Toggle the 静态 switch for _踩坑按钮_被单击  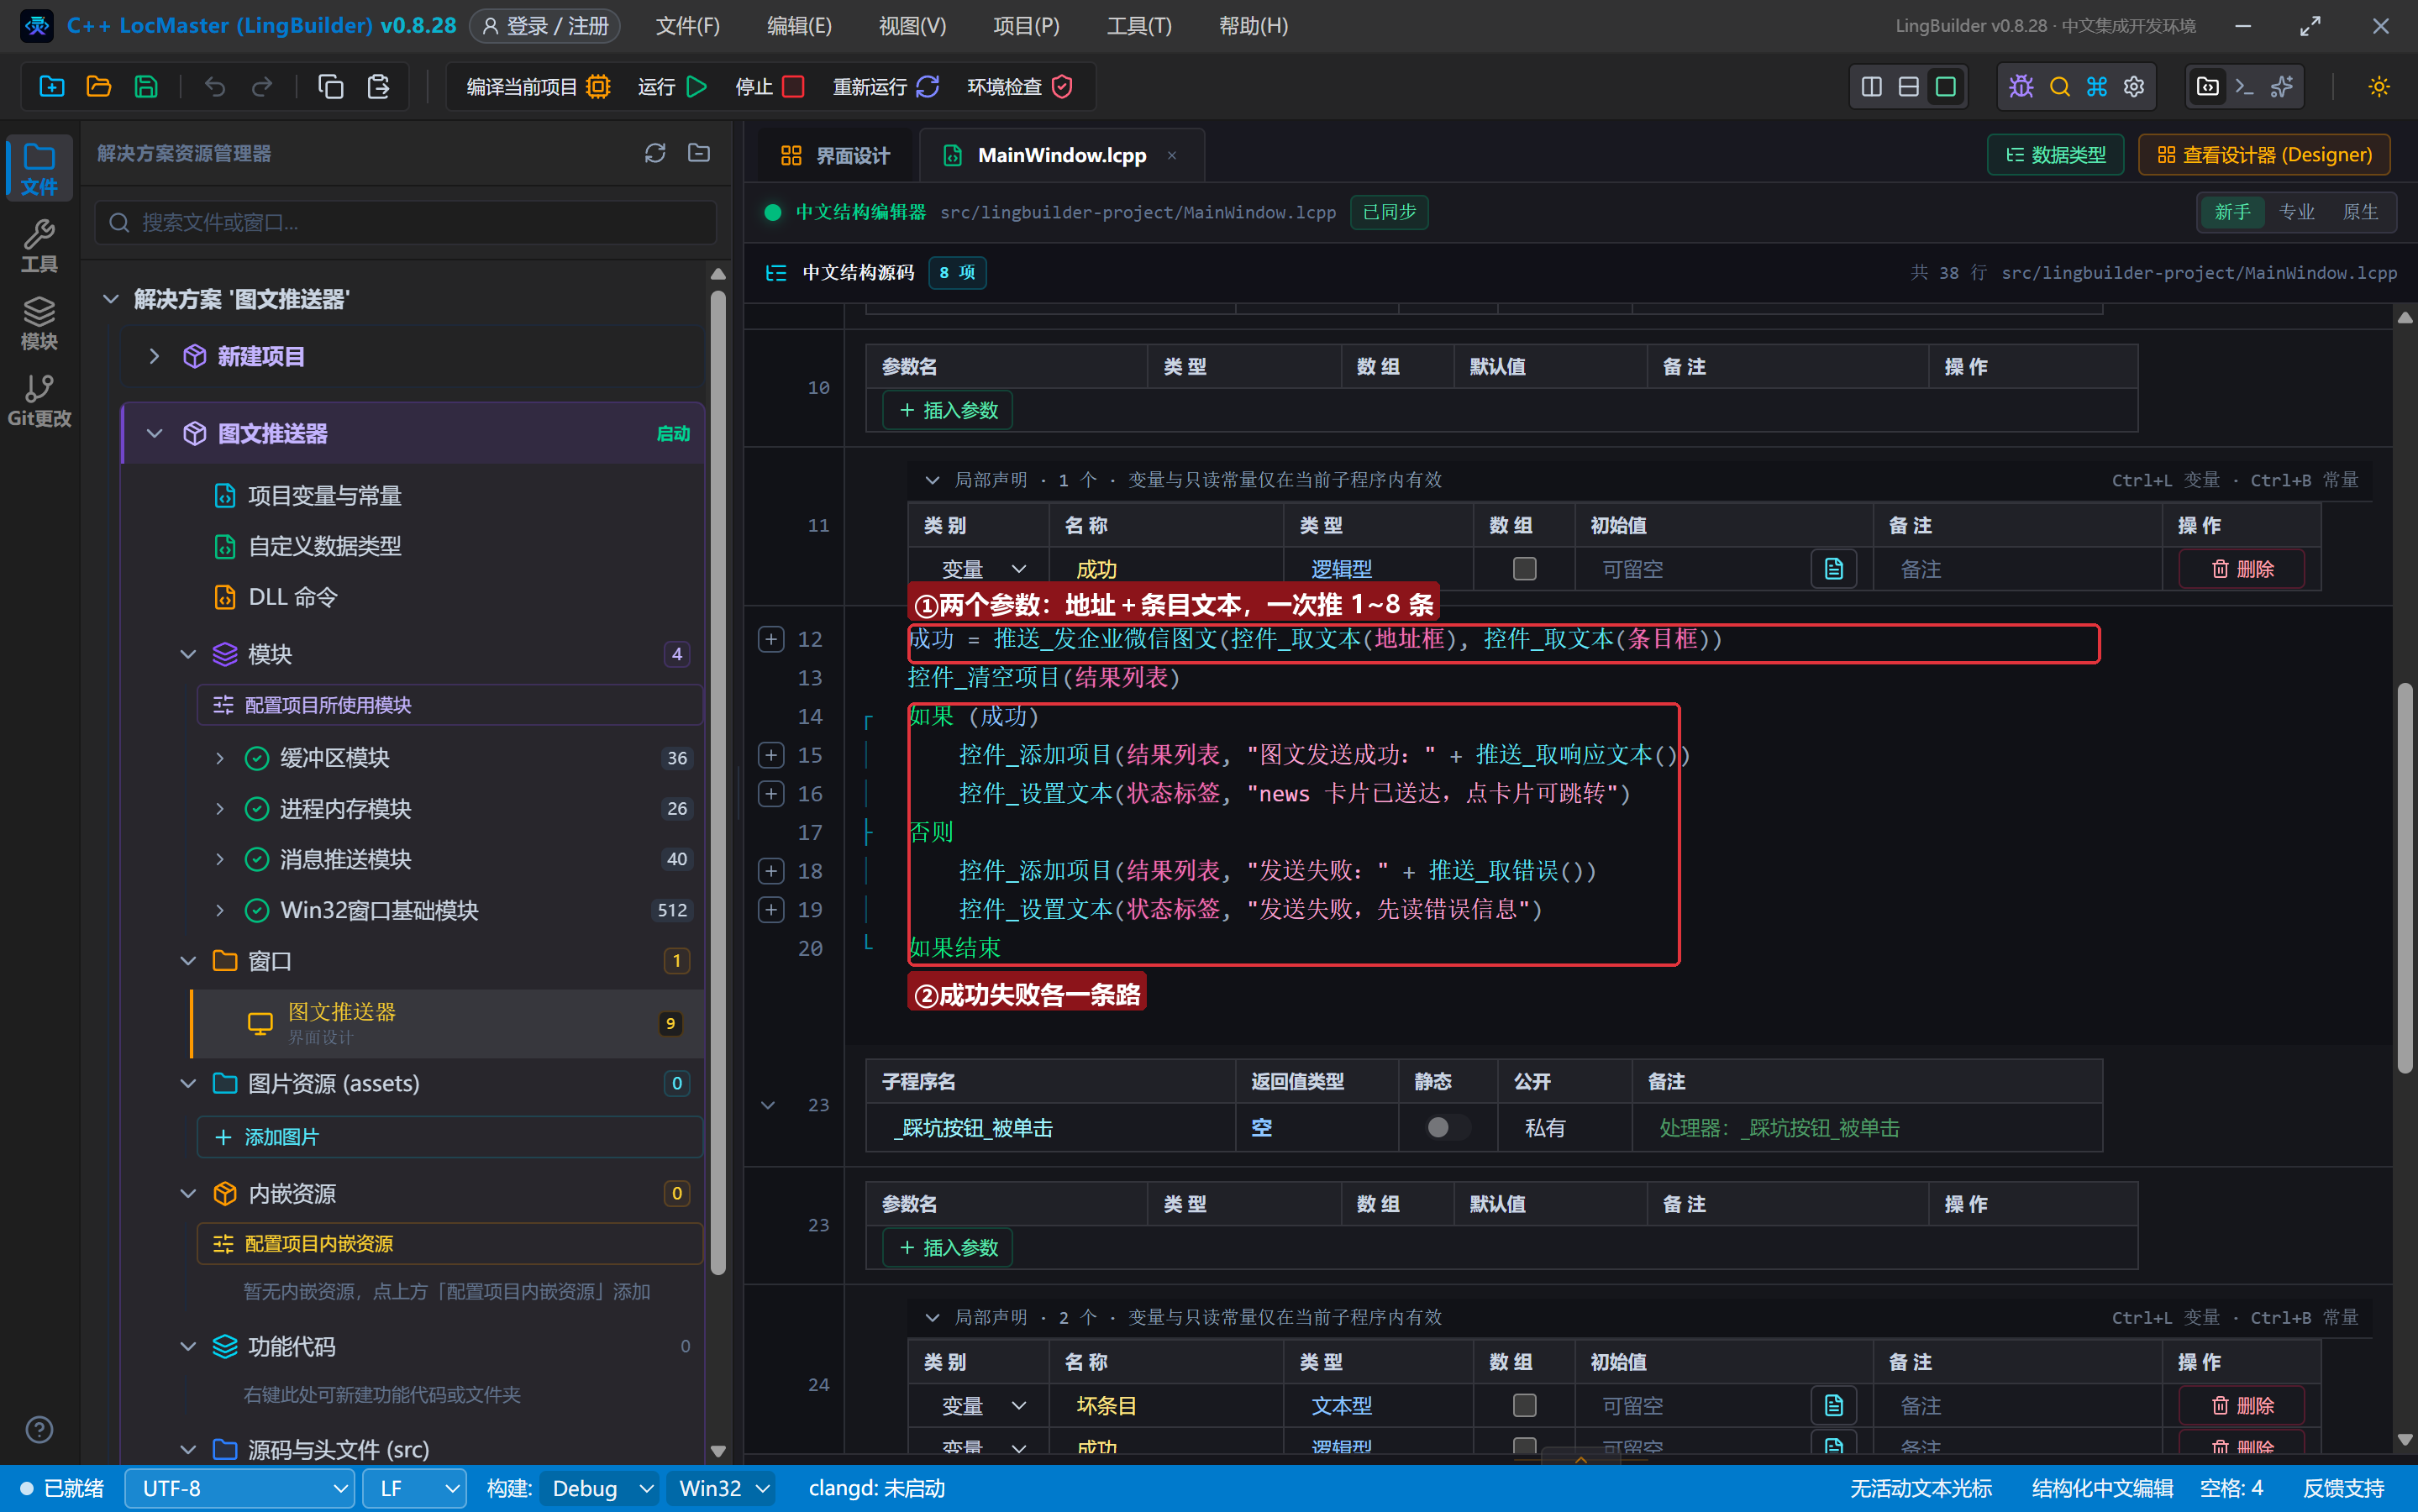1446,1127
